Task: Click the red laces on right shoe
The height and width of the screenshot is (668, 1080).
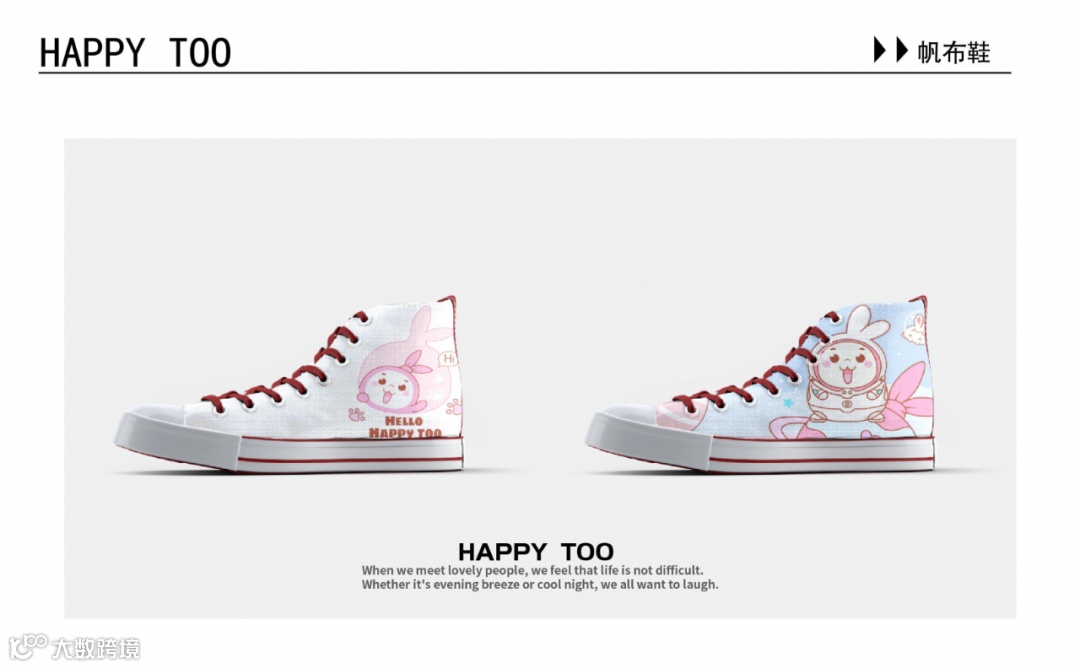Action: (x=756, y=365)
